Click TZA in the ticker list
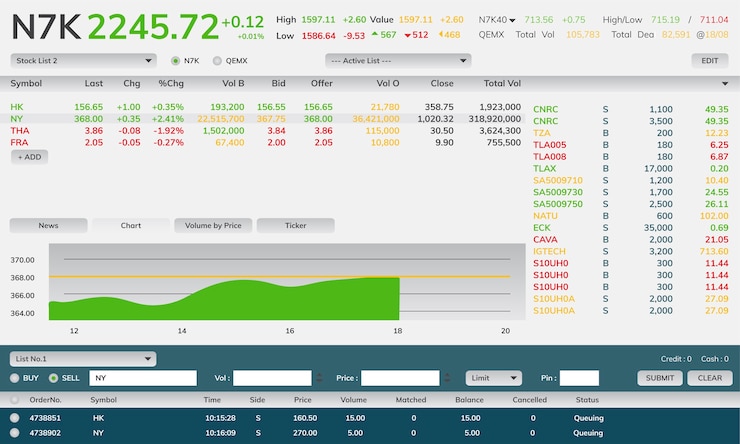This screenshot has height=444, width=740. coord(542,133)
